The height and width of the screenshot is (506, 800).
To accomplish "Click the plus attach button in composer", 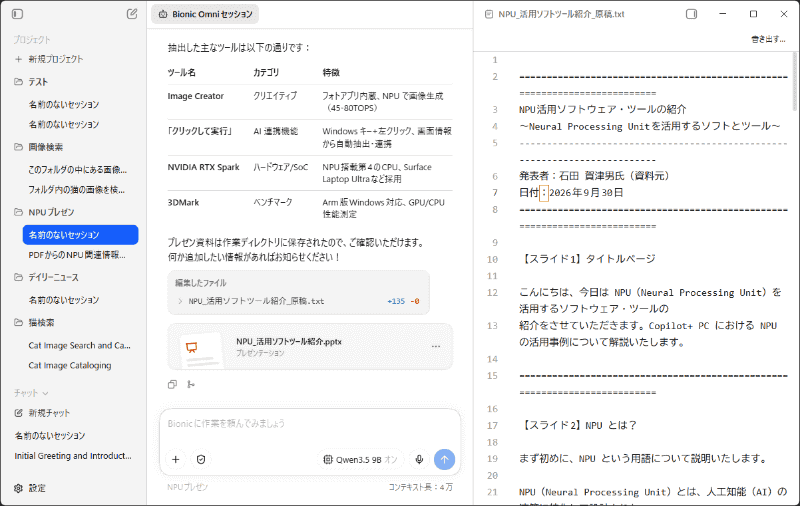I will 176,460.
